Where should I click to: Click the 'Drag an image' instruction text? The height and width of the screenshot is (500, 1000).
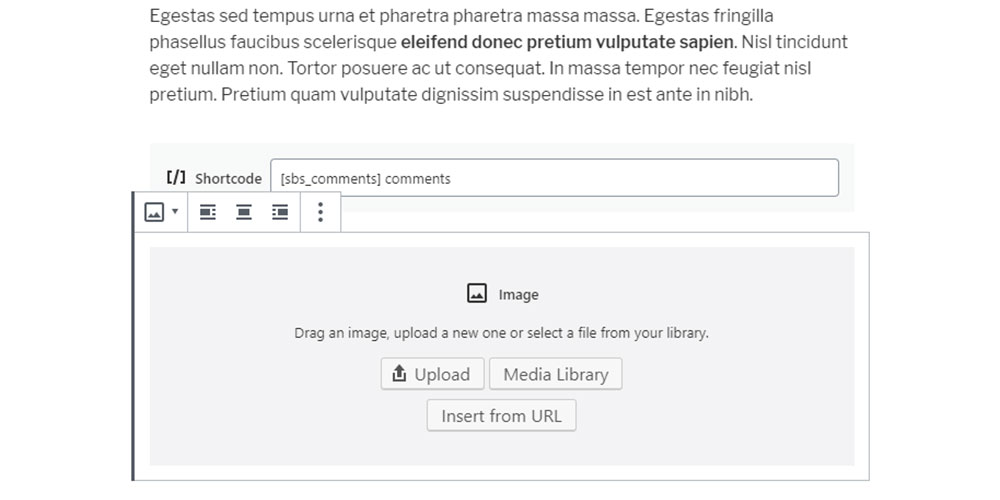[x=501, y=333]
